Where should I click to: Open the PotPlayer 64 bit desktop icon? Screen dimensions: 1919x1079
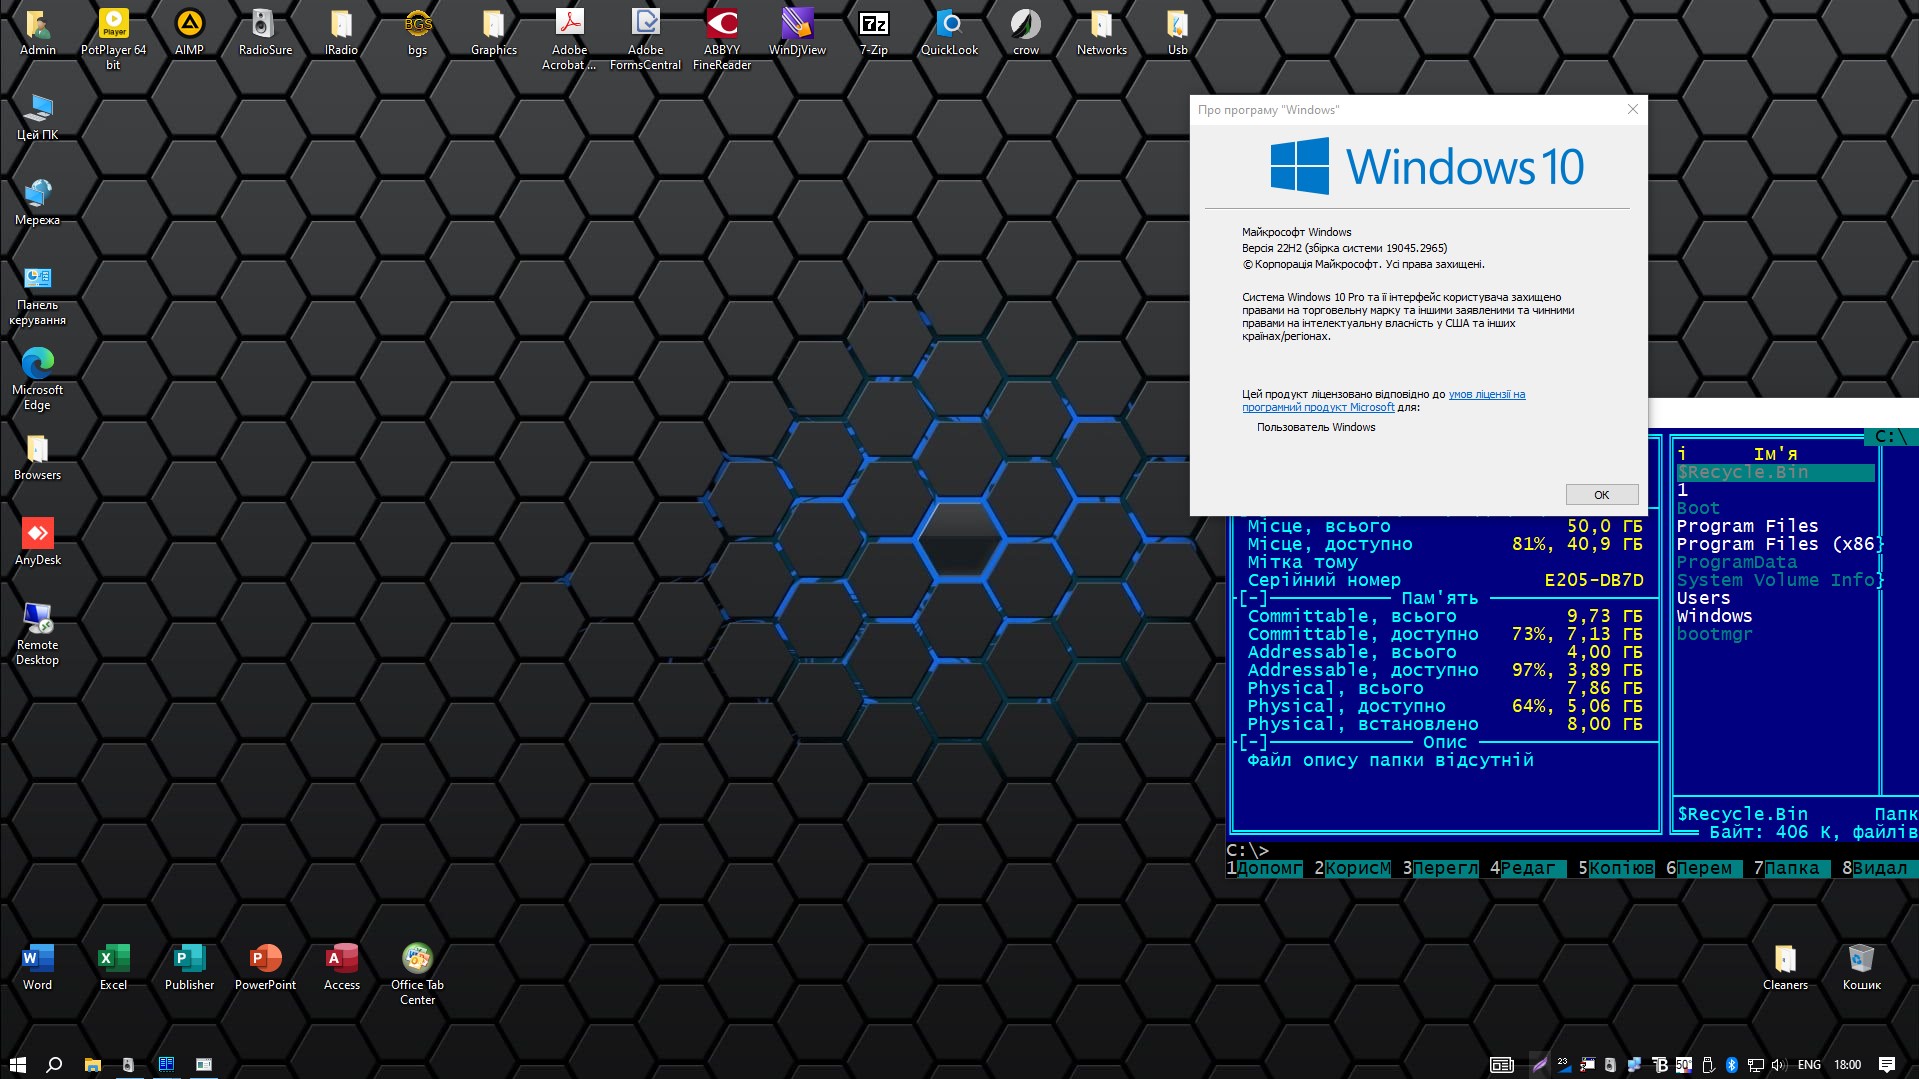(x=113, y=25)
